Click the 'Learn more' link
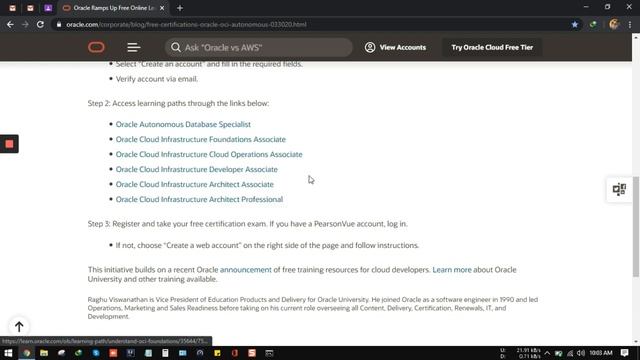Screen dimensions: 640x360 tap(451, 270)
